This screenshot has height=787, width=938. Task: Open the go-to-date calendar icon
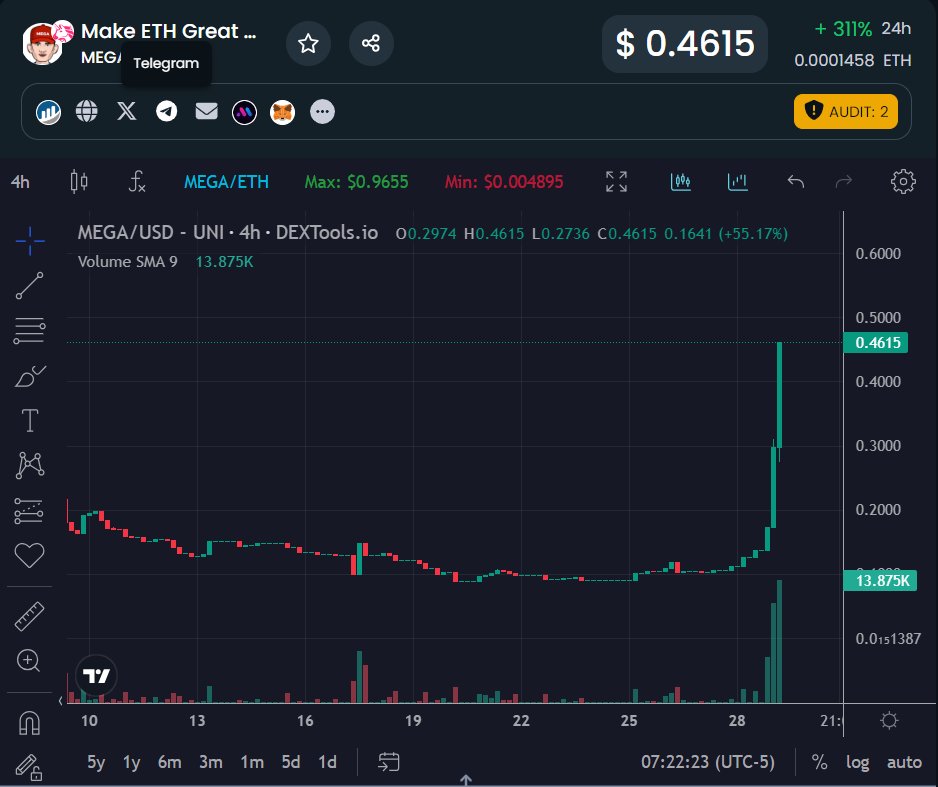click(x=389, y=762)
